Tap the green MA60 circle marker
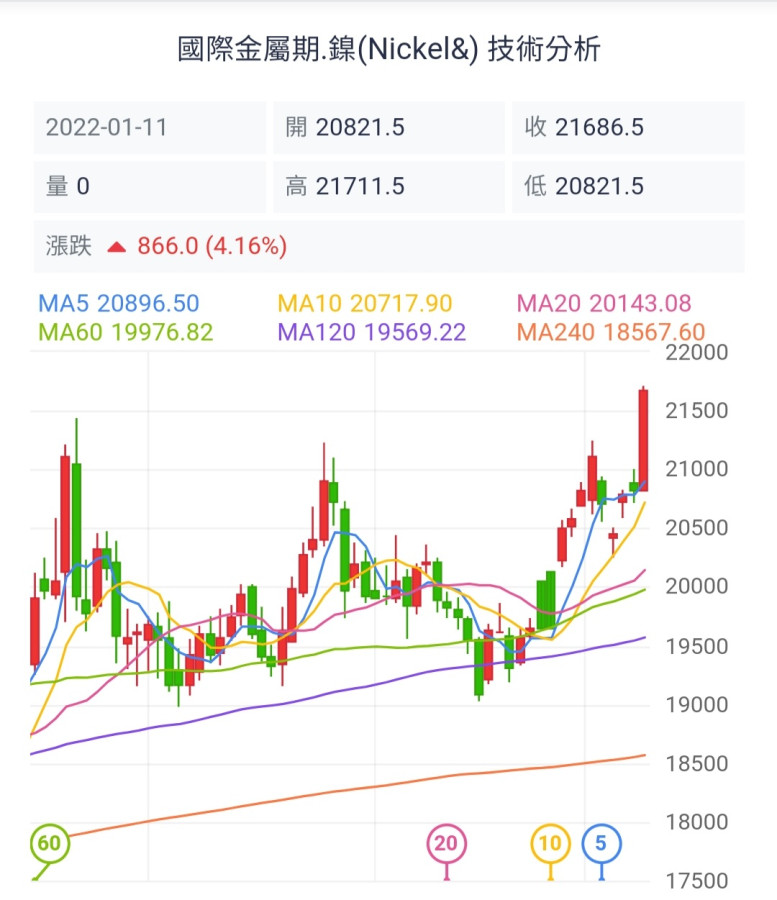 click(48, 843)
